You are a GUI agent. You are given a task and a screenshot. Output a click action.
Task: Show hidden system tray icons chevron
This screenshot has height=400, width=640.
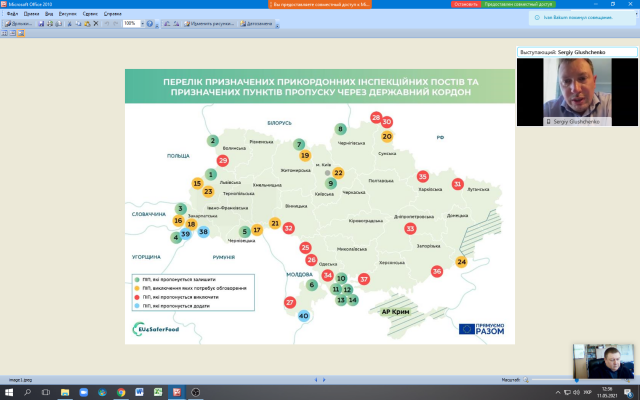pyautogui.click(x=557, y=392)
